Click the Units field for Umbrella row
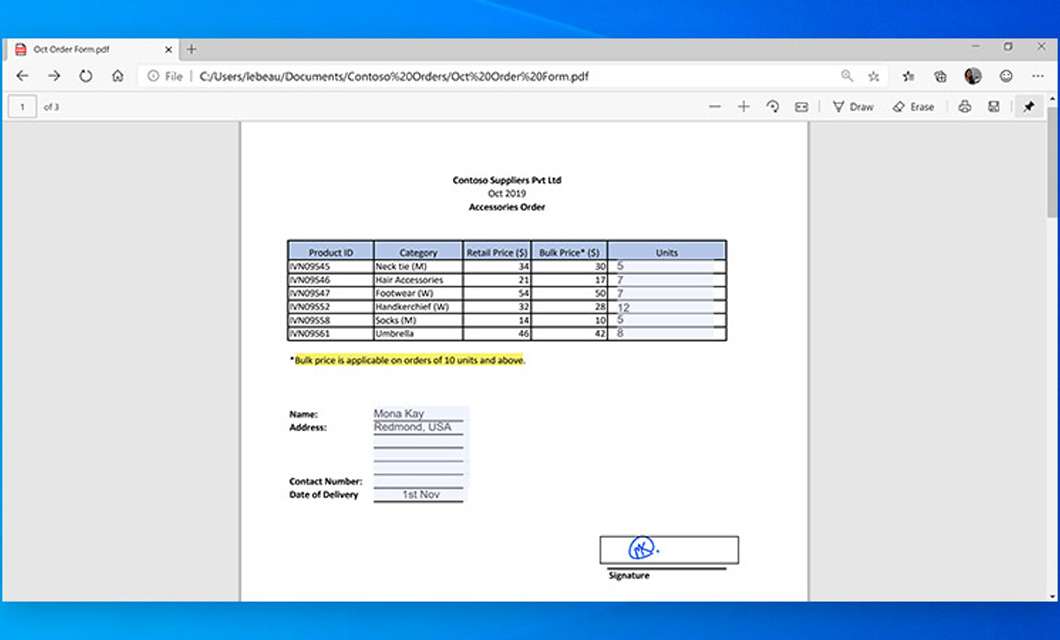1060x640 pixels. coord(667,334)
